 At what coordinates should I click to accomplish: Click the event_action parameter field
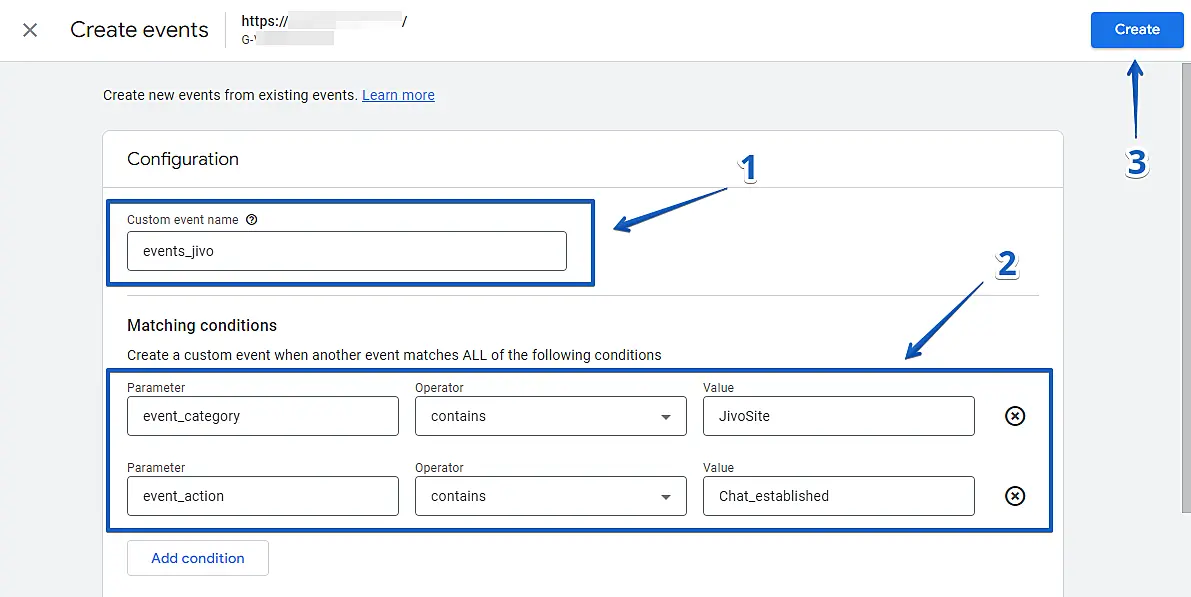(262, 496)
